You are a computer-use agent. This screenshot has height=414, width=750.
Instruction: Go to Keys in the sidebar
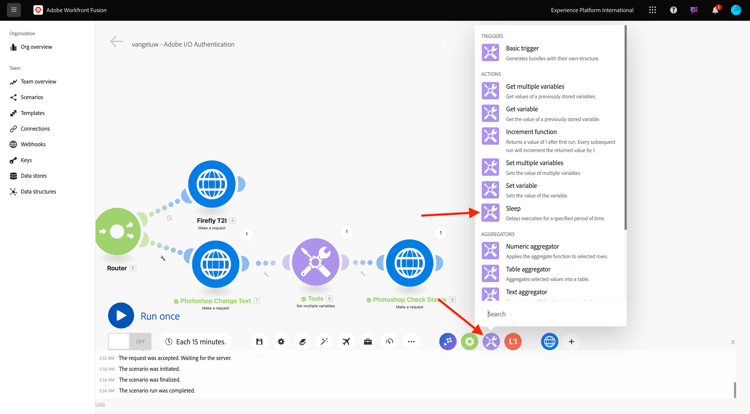[x=21, y=160]
